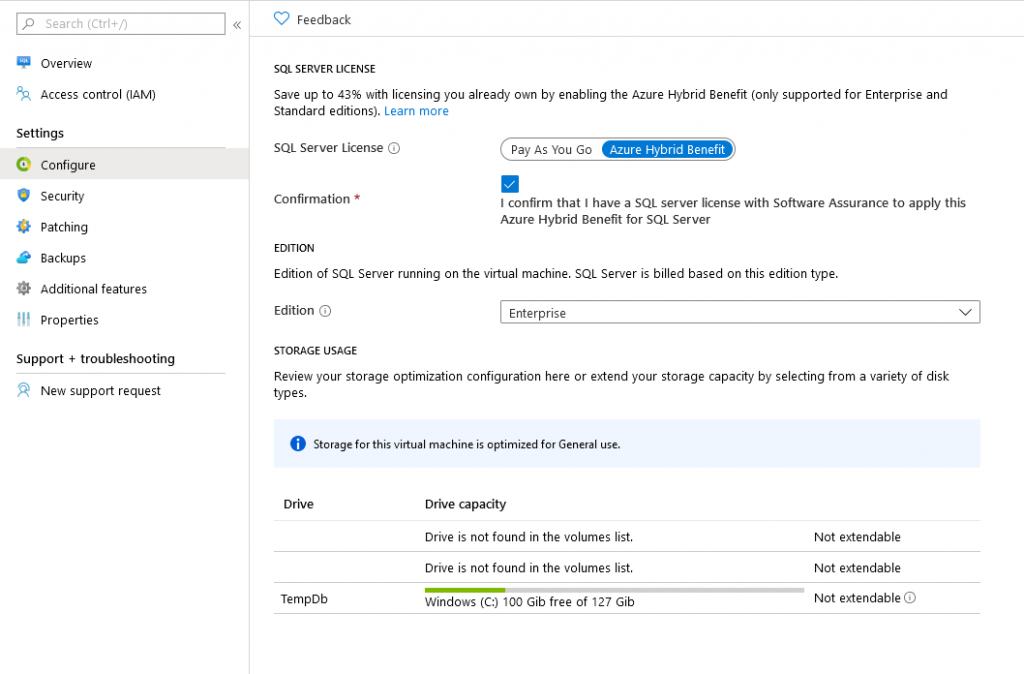Open the Overview menu item

(x=124, y=63)
